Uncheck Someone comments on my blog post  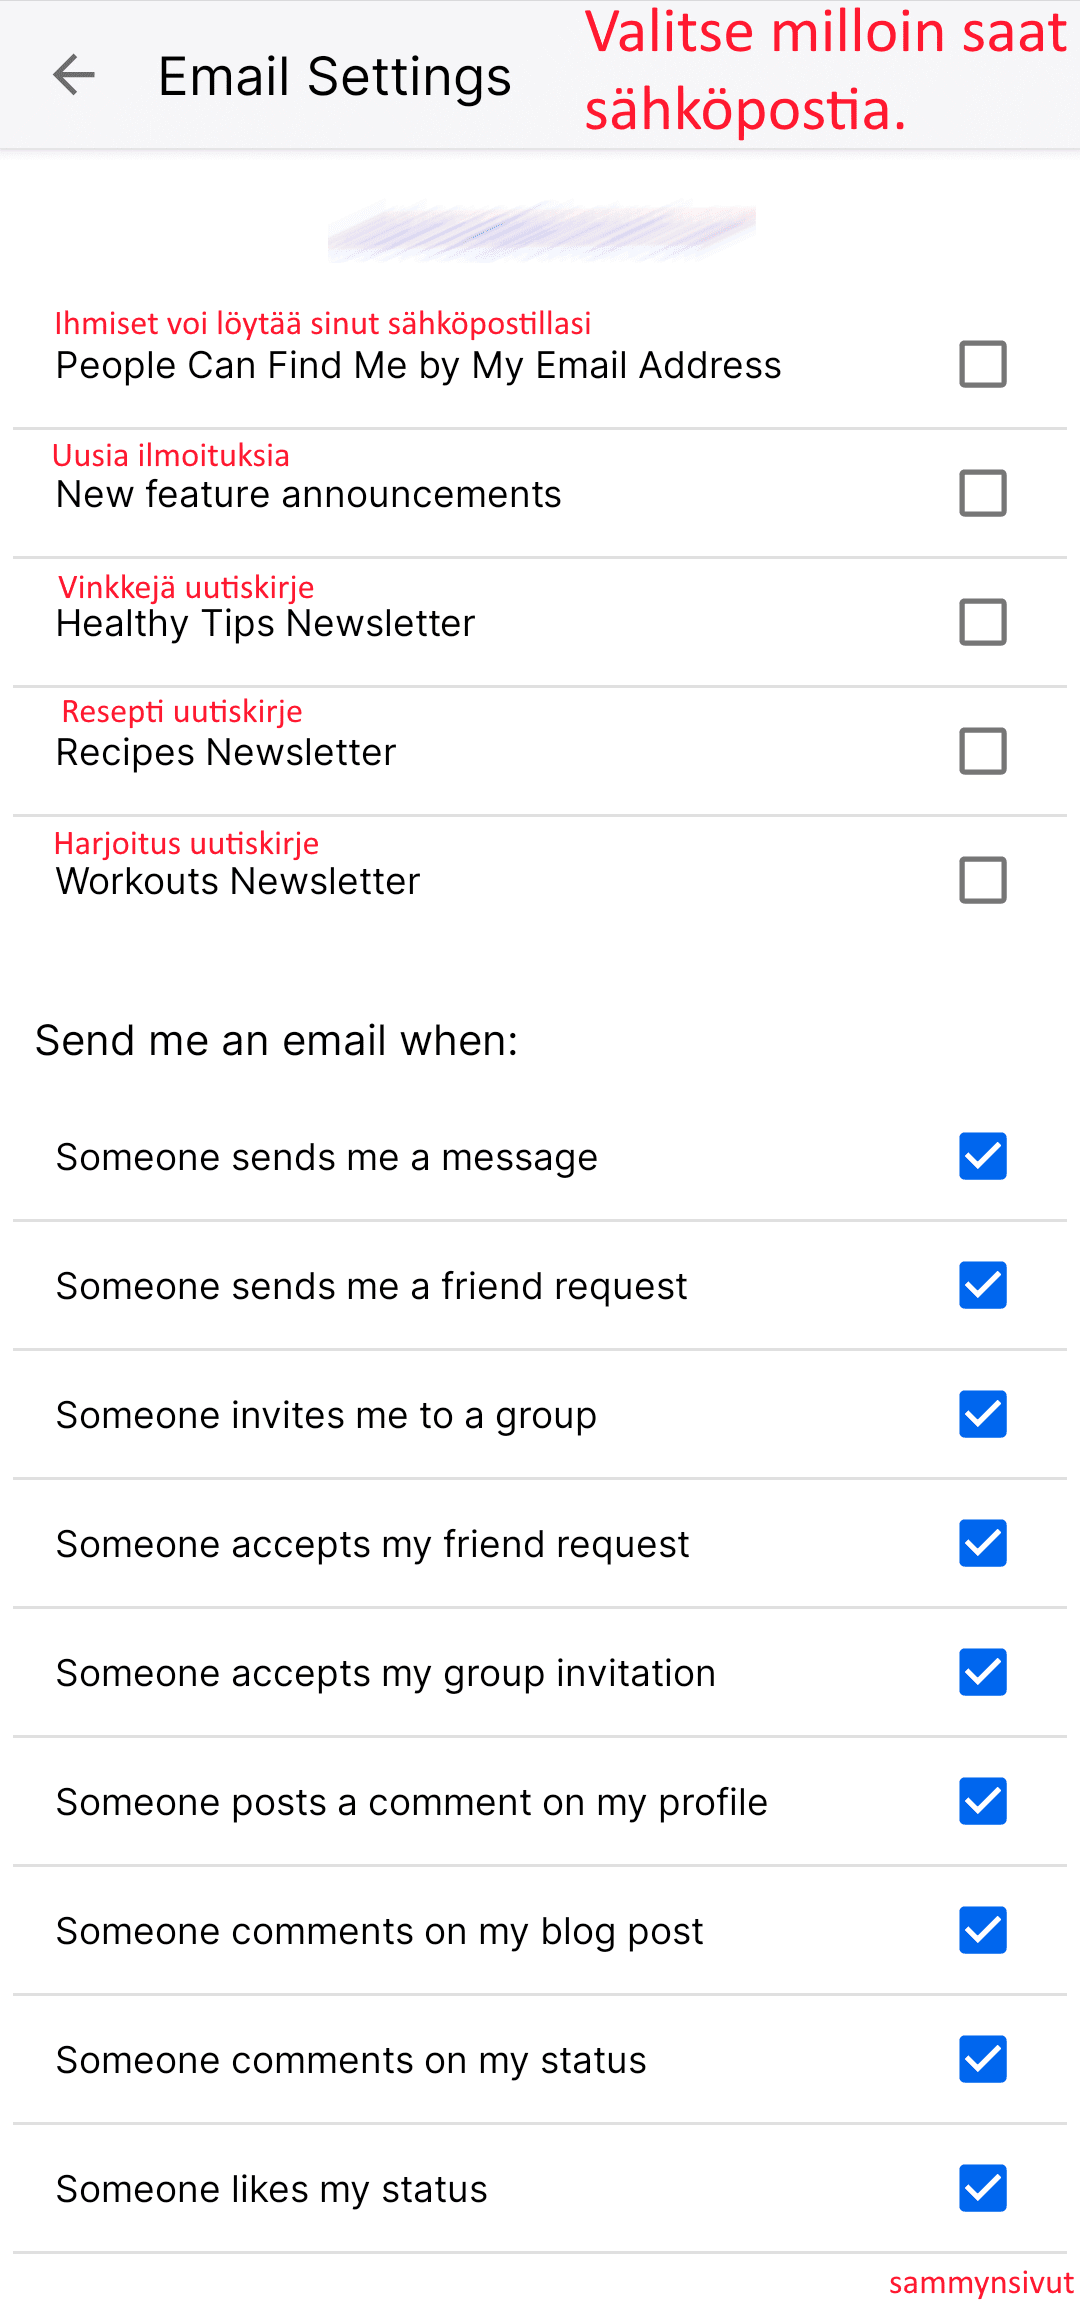pos(982,1930)
